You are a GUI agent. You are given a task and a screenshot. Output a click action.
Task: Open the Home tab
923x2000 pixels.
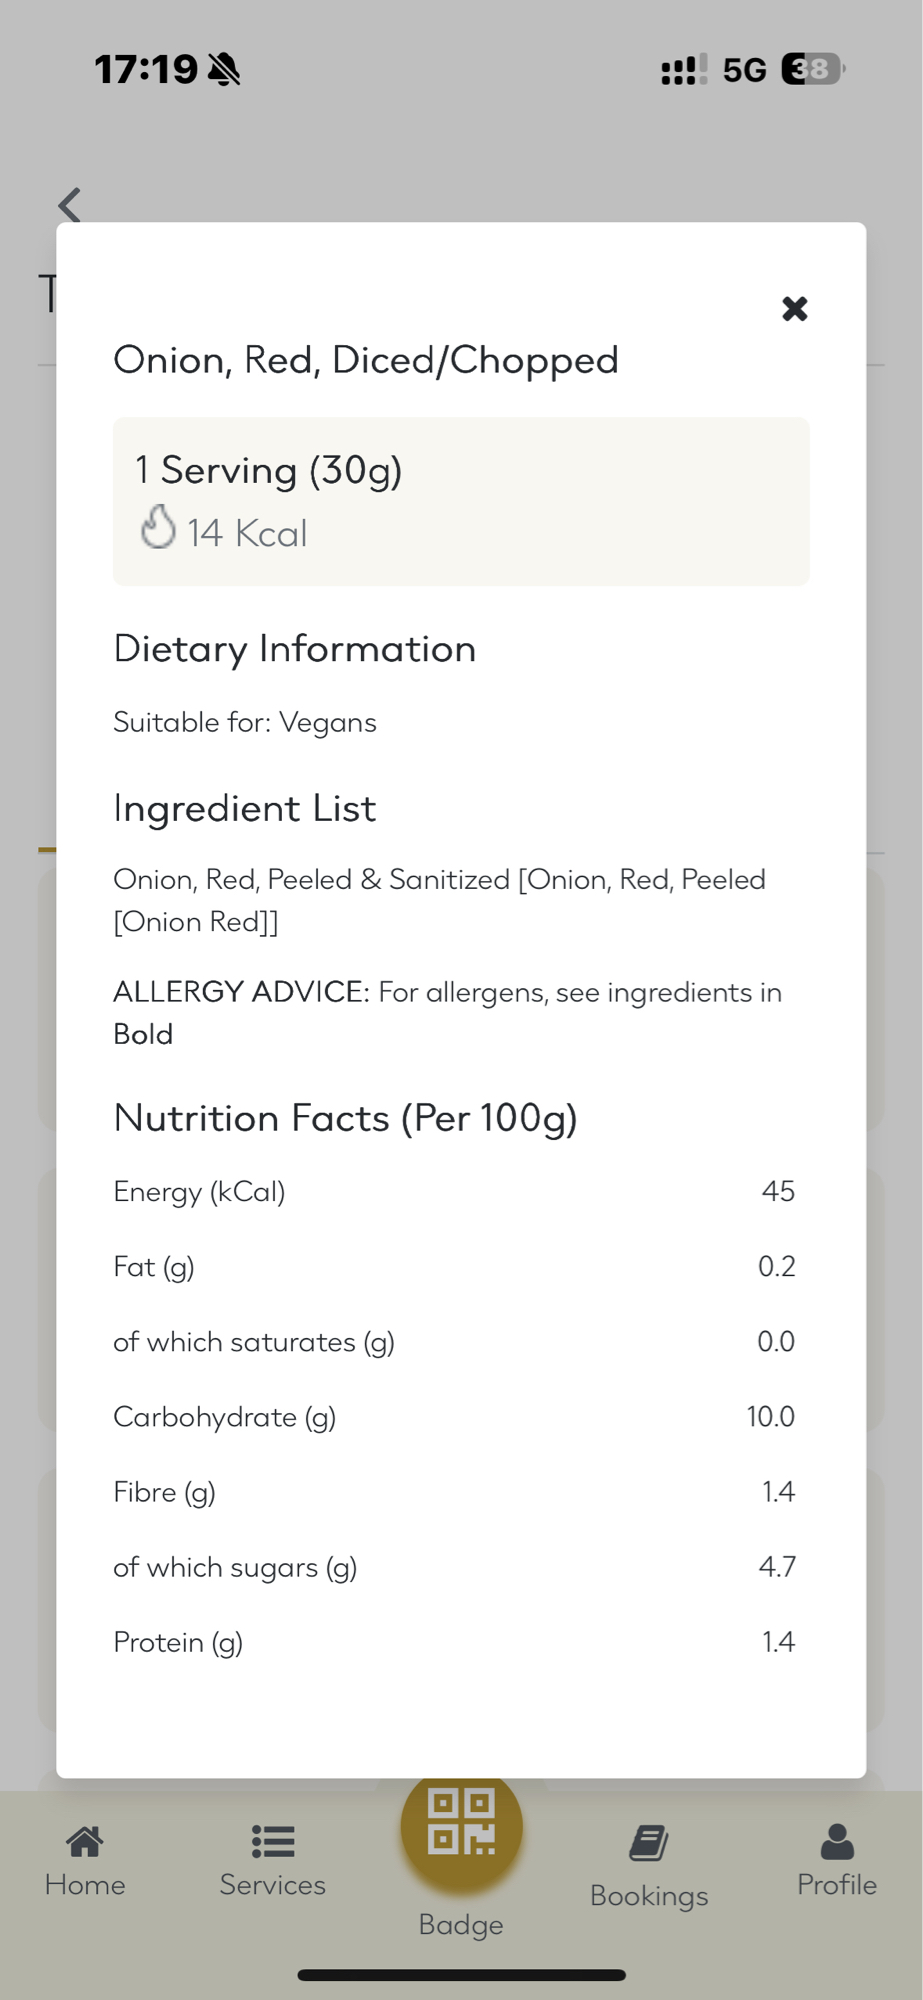click(x=85, y=1884)
